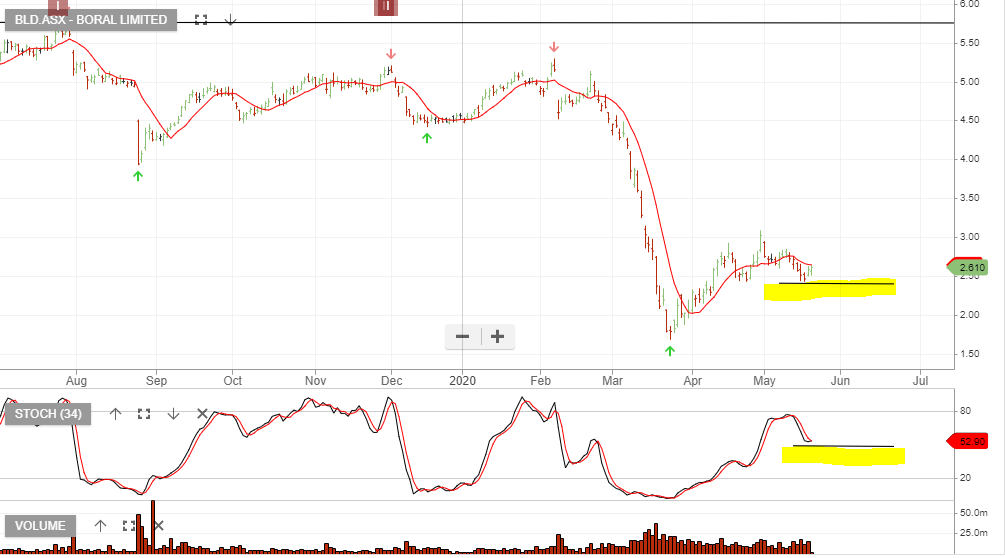Remove the STOCH indicator panel
This screenshot has width=1005, height=558.
tap(202, 414)
